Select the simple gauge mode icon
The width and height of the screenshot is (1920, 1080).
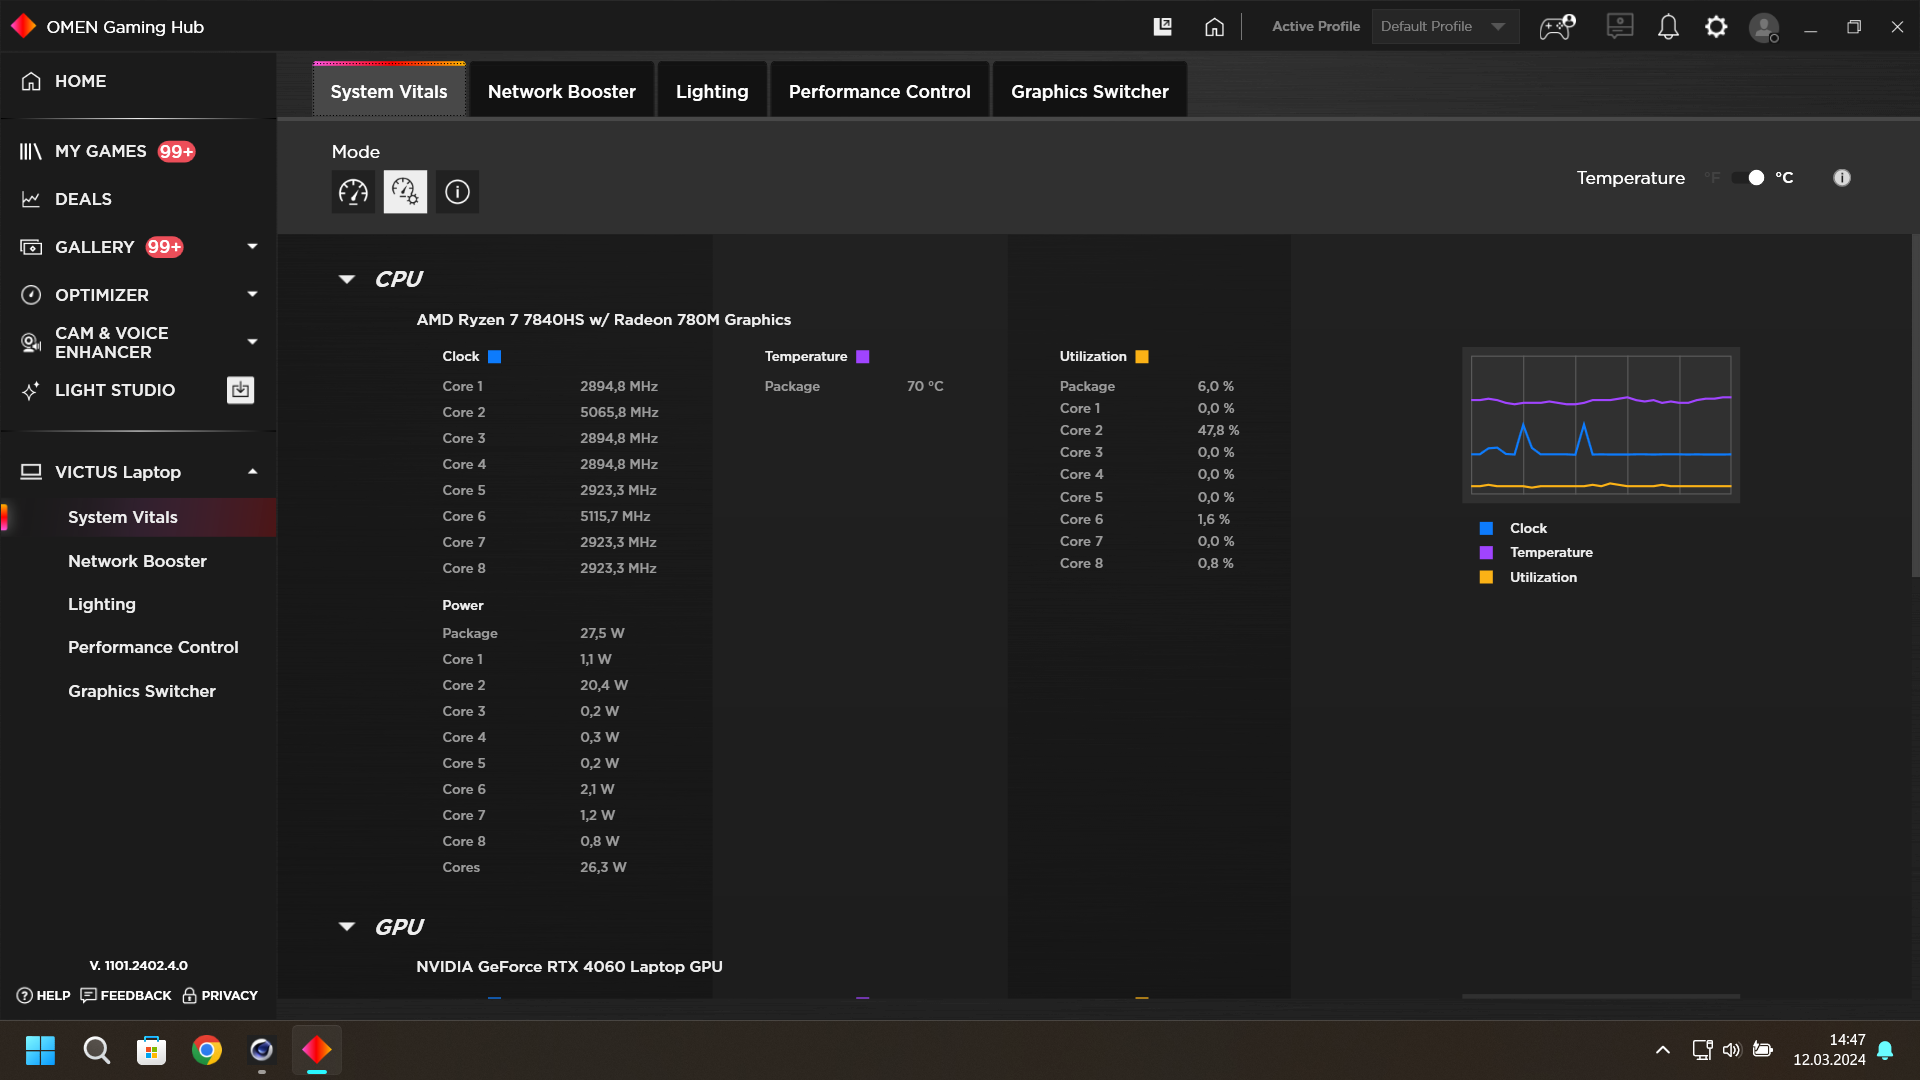pos(353,192)
